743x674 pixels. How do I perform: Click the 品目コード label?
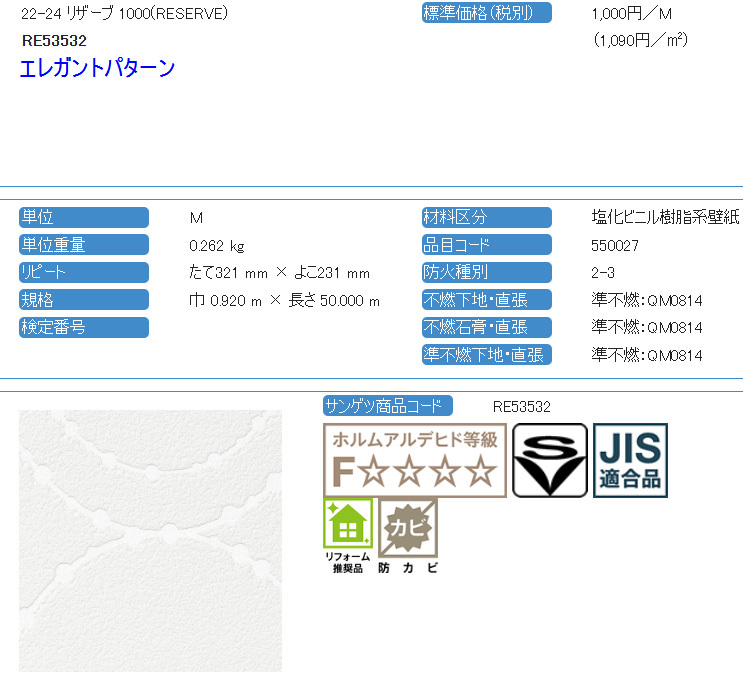point(487,245)
